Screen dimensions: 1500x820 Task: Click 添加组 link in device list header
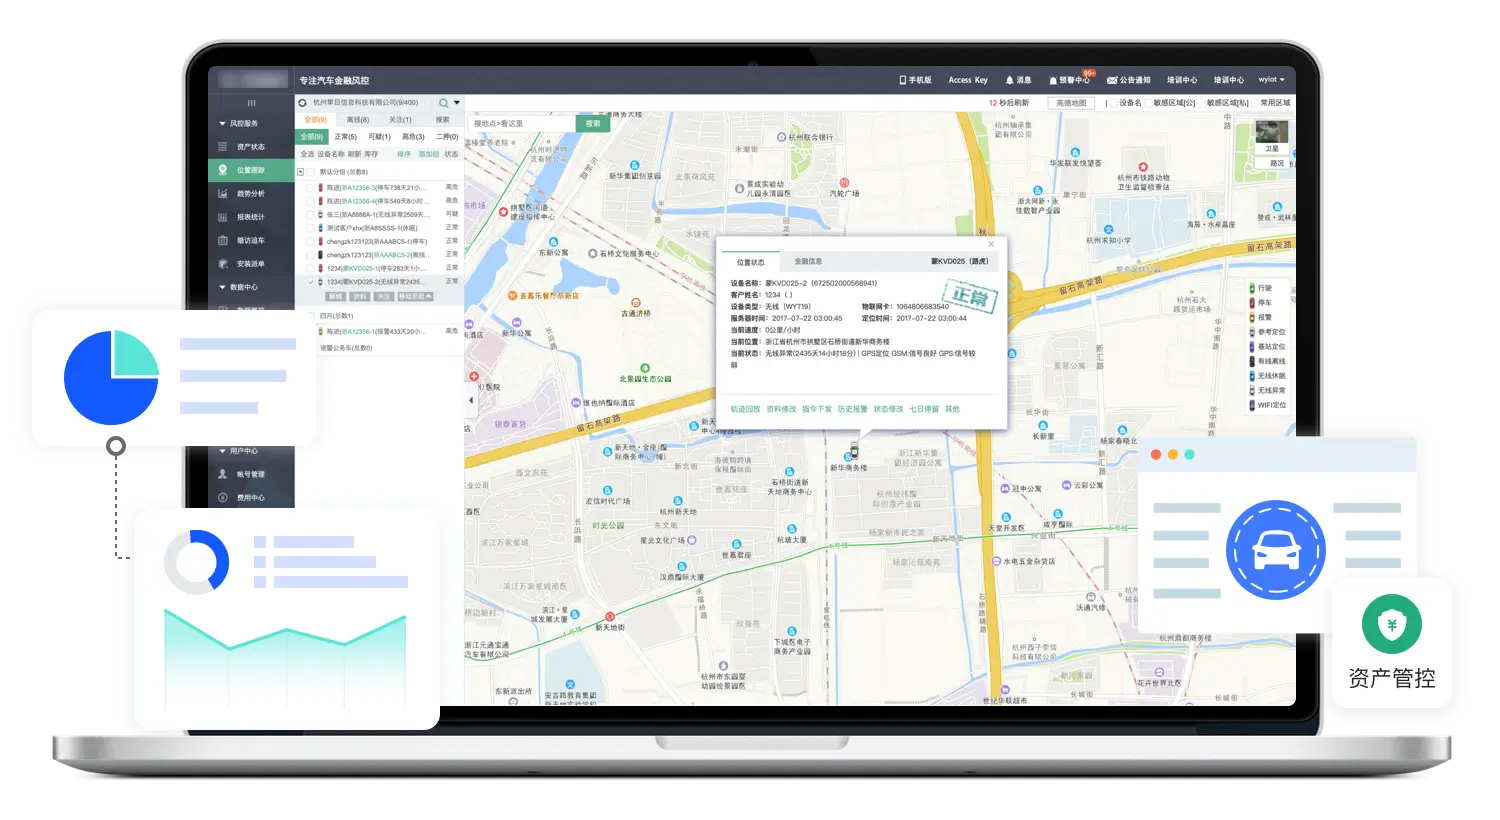[428, 154]
